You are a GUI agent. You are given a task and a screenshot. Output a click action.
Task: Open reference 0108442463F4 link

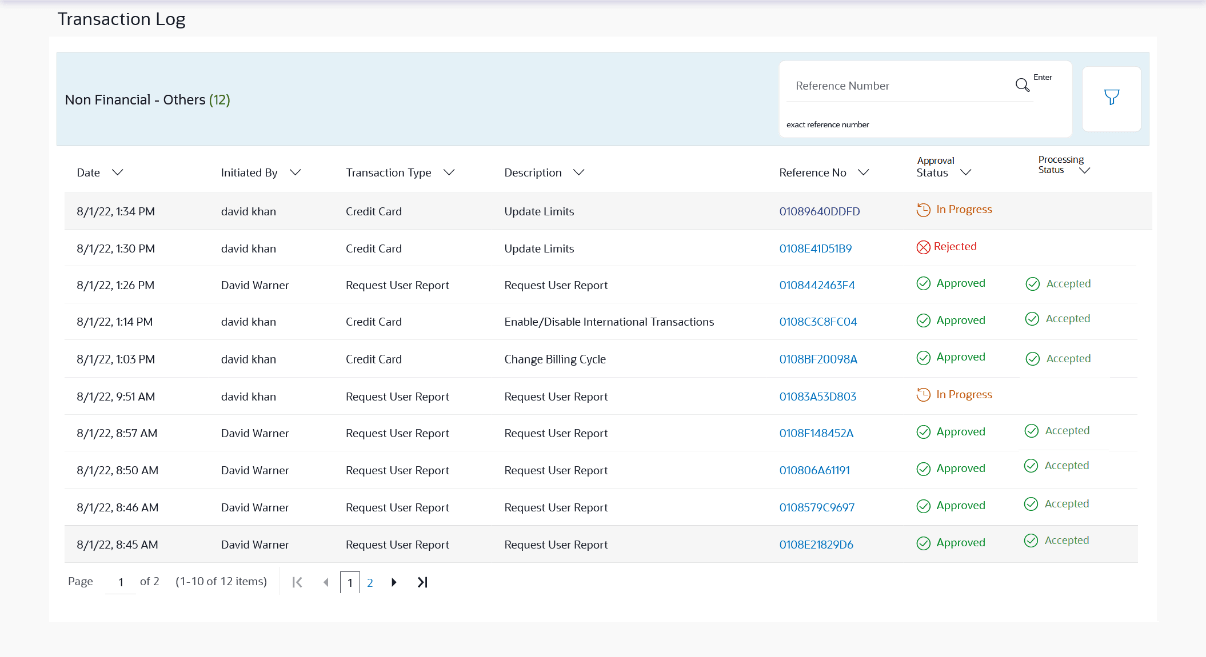click(x=816, y=286)
